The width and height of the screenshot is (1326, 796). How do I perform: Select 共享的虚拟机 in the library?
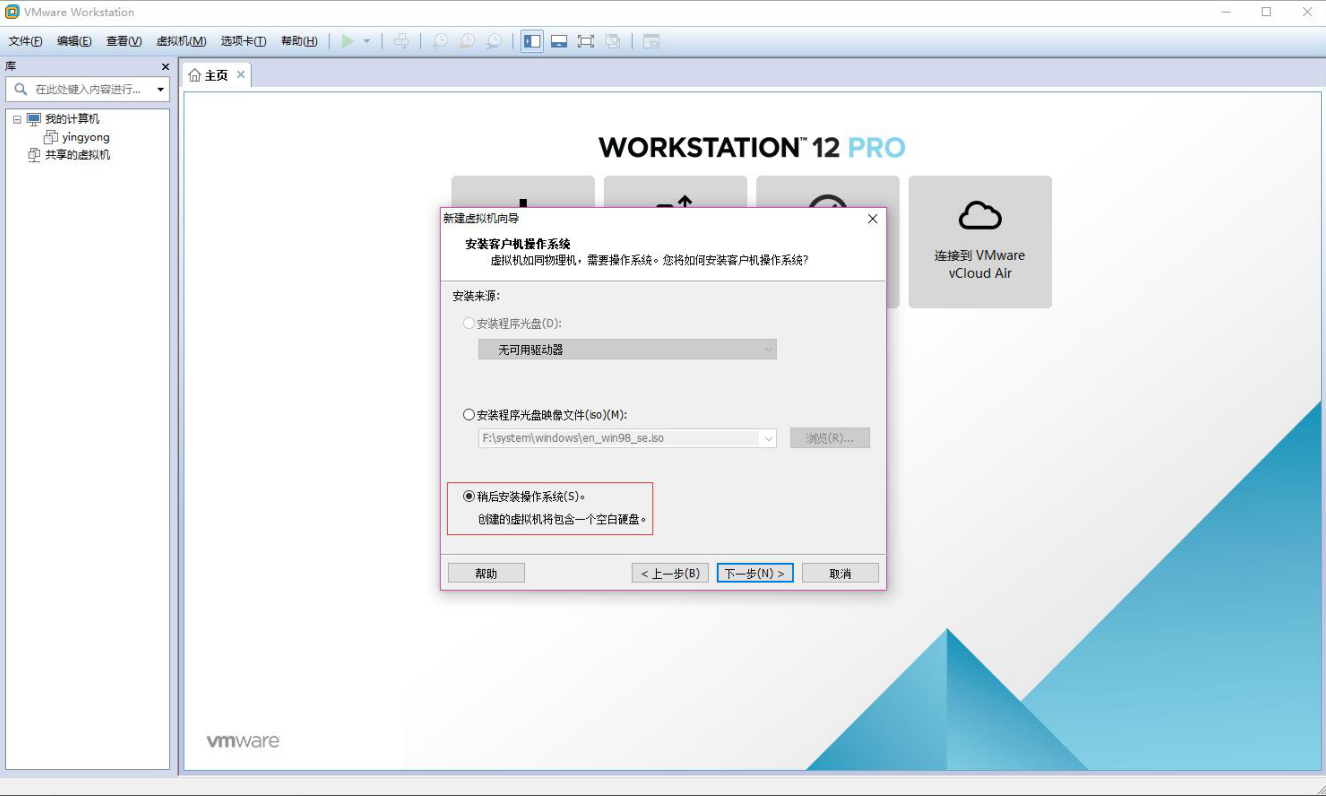77,155
